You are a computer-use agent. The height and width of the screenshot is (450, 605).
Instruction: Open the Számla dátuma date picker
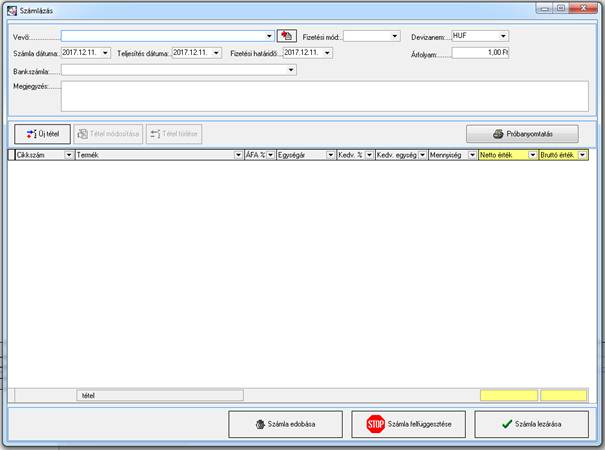[x=106, y=52]
